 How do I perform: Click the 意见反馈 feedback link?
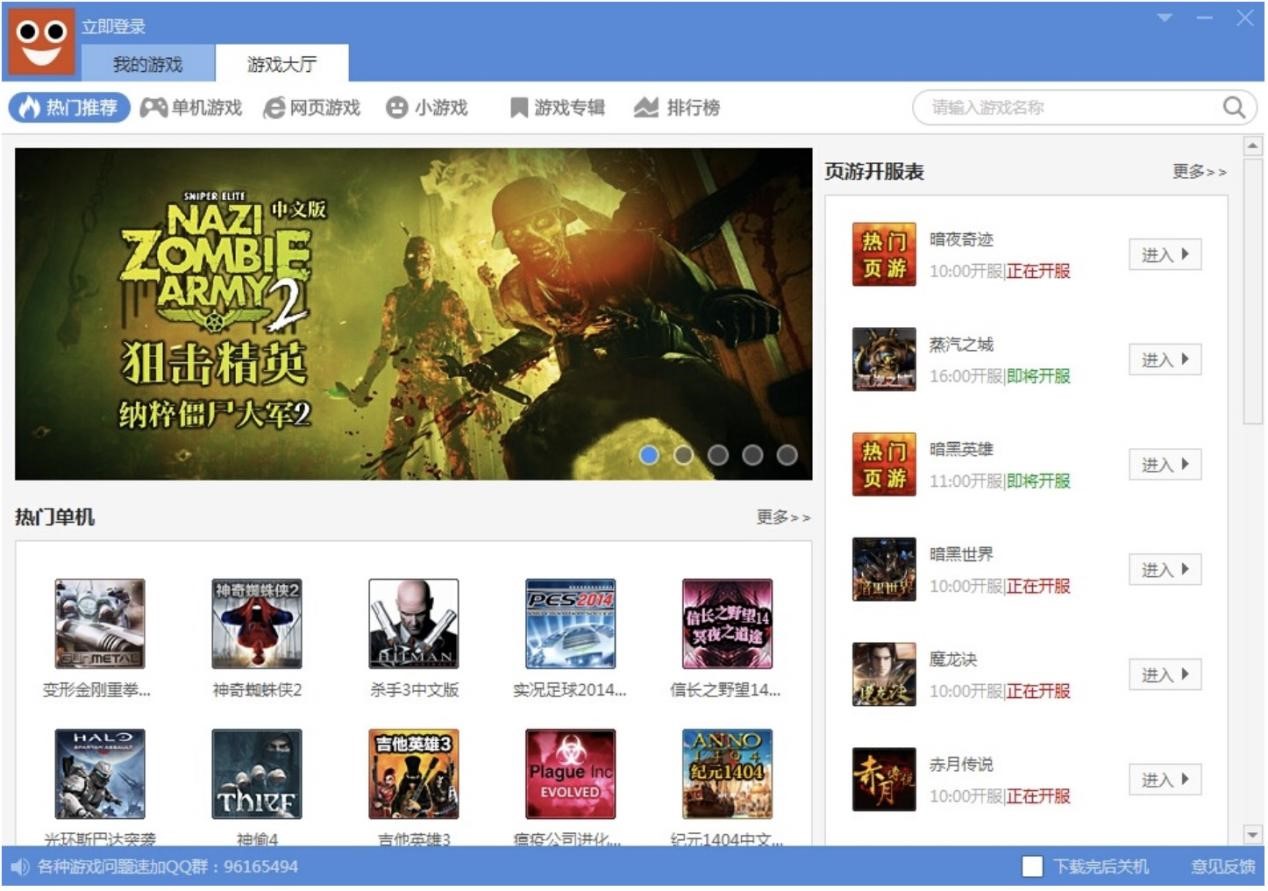pyautogui.click(x=1223, y=867)
